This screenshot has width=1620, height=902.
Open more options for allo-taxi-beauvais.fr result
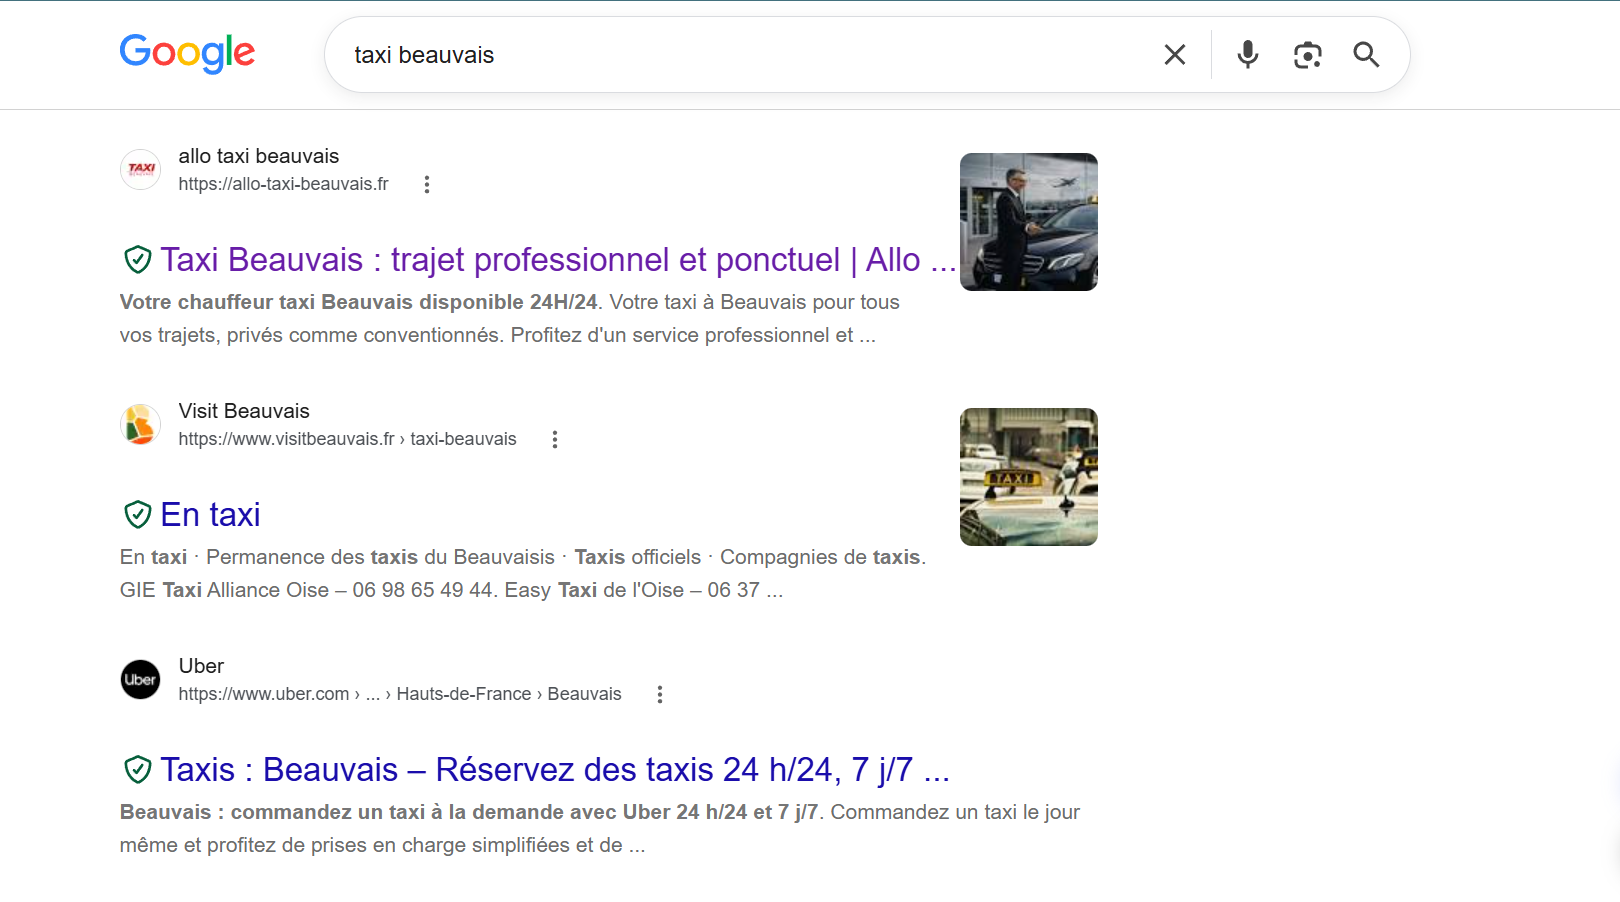(427, 184)
